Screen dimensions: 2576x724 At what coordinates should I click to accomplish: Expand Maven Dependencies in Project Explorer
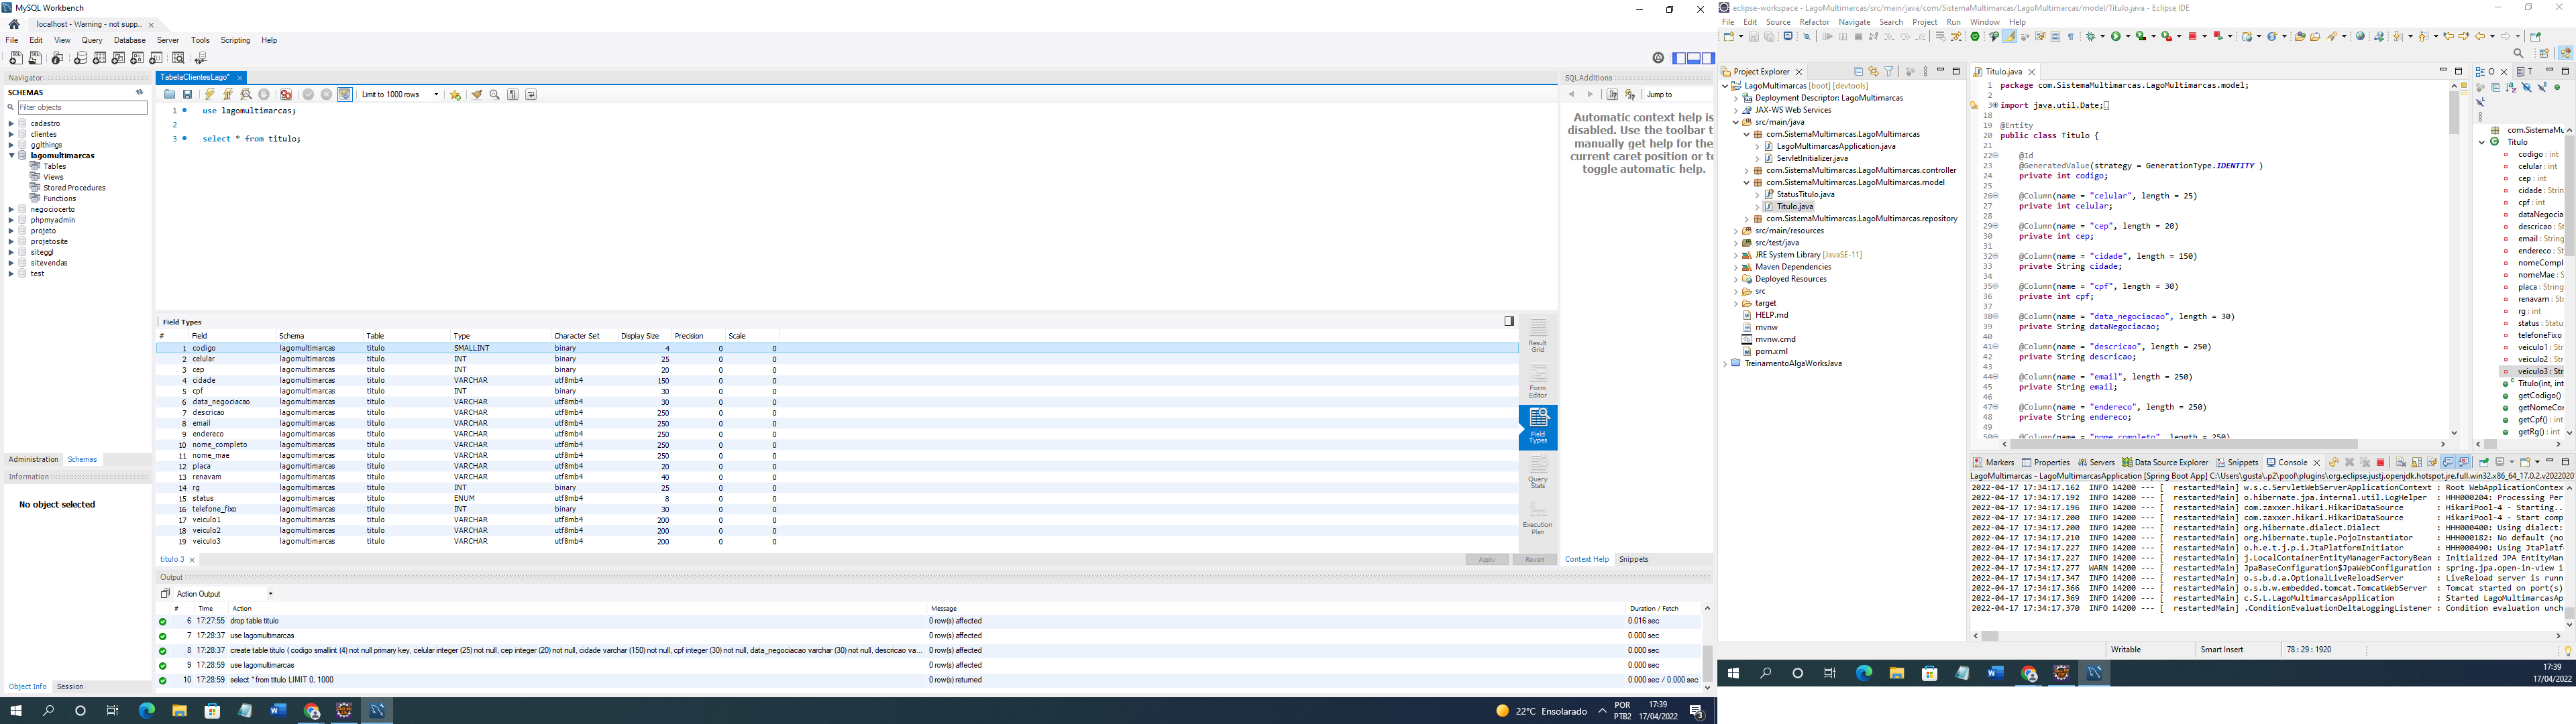coord(1735,267)
